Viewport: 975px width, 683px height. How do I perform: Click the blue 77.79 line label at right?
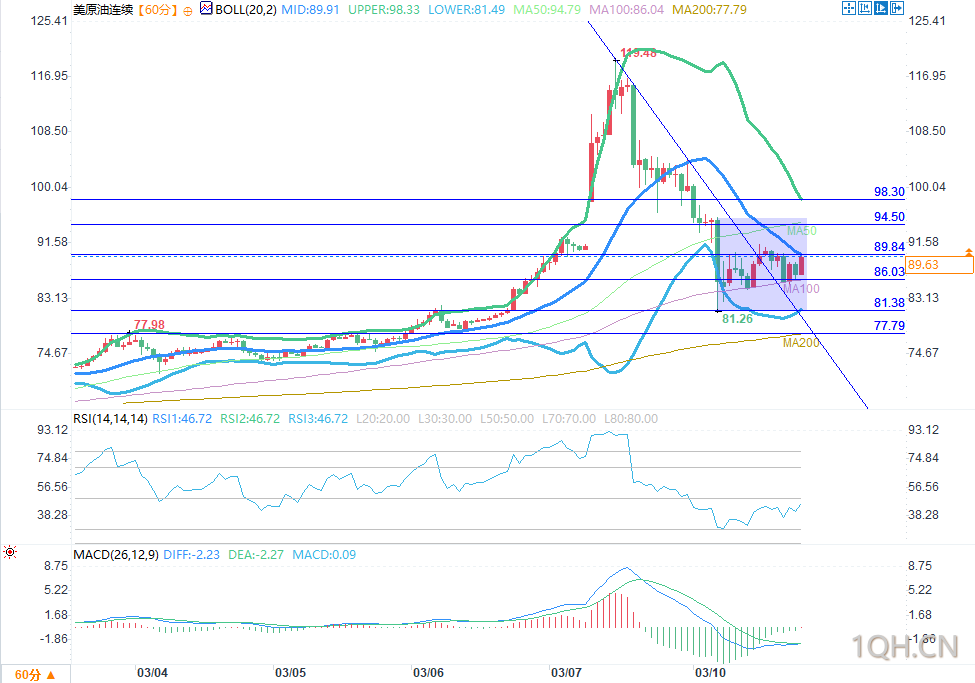[889, 325]
